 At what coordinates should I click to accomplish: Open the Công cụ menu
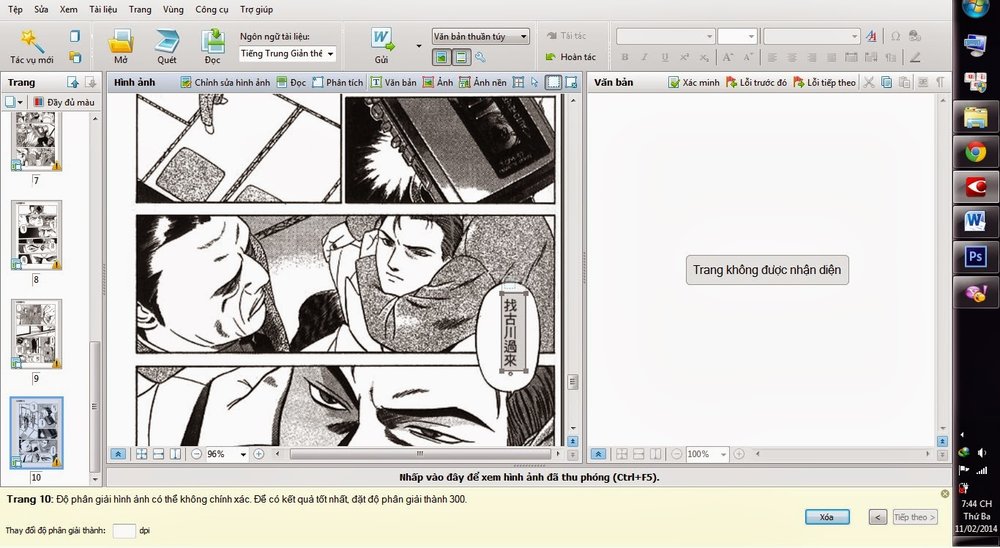(211, 8)
